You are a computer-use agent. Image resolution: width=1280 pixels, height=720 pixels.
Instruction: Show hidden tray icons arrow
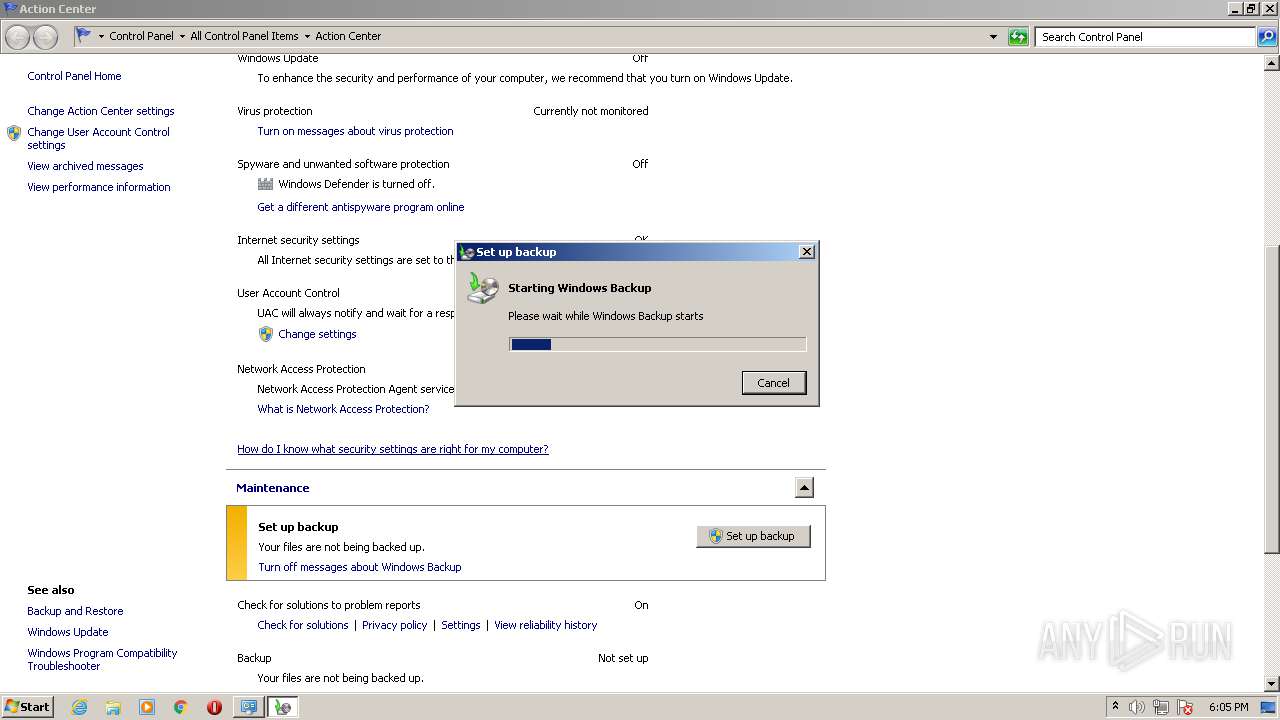click(x=1116, y=707)
